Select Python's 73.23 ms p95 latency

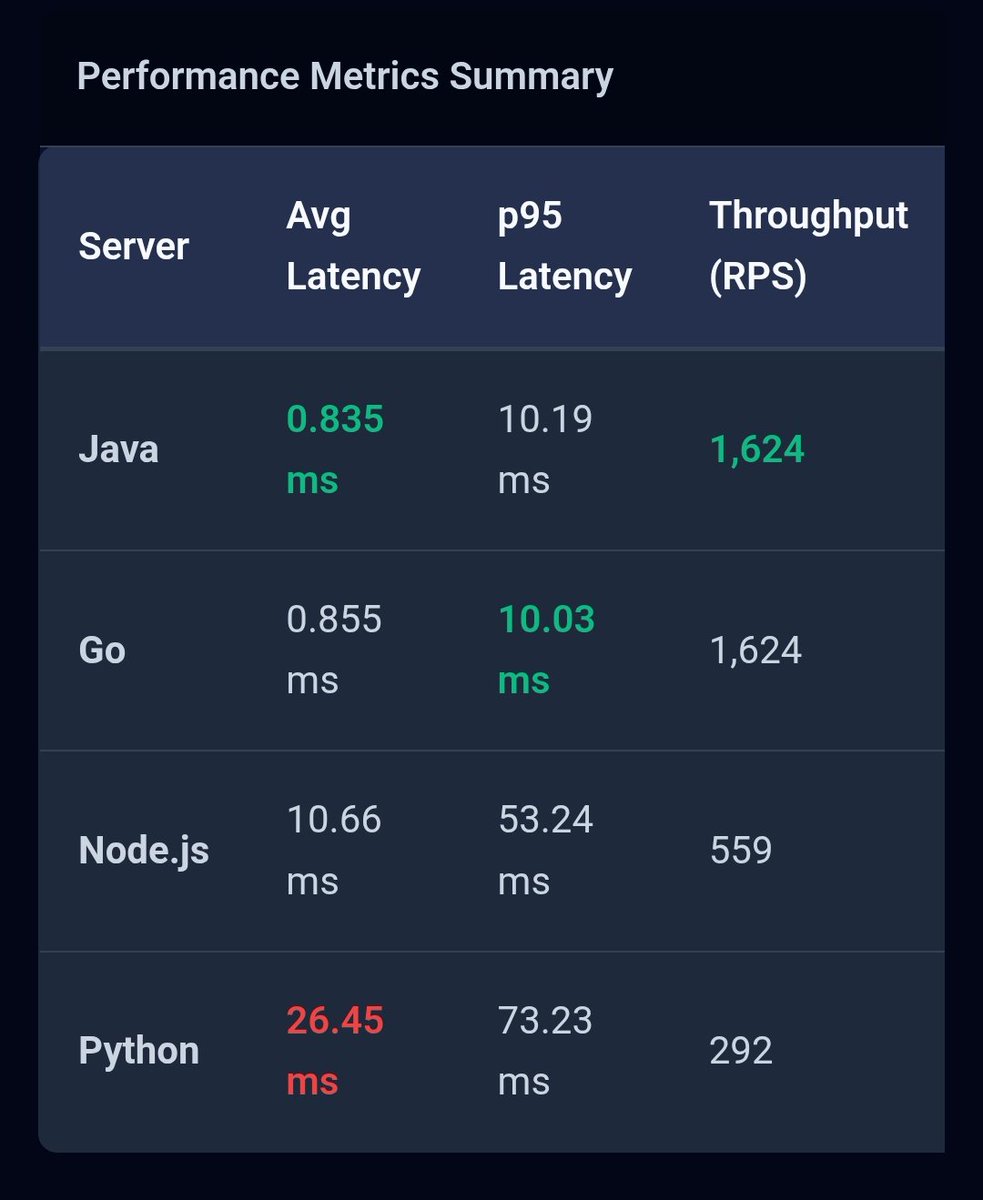point(546,1052)
